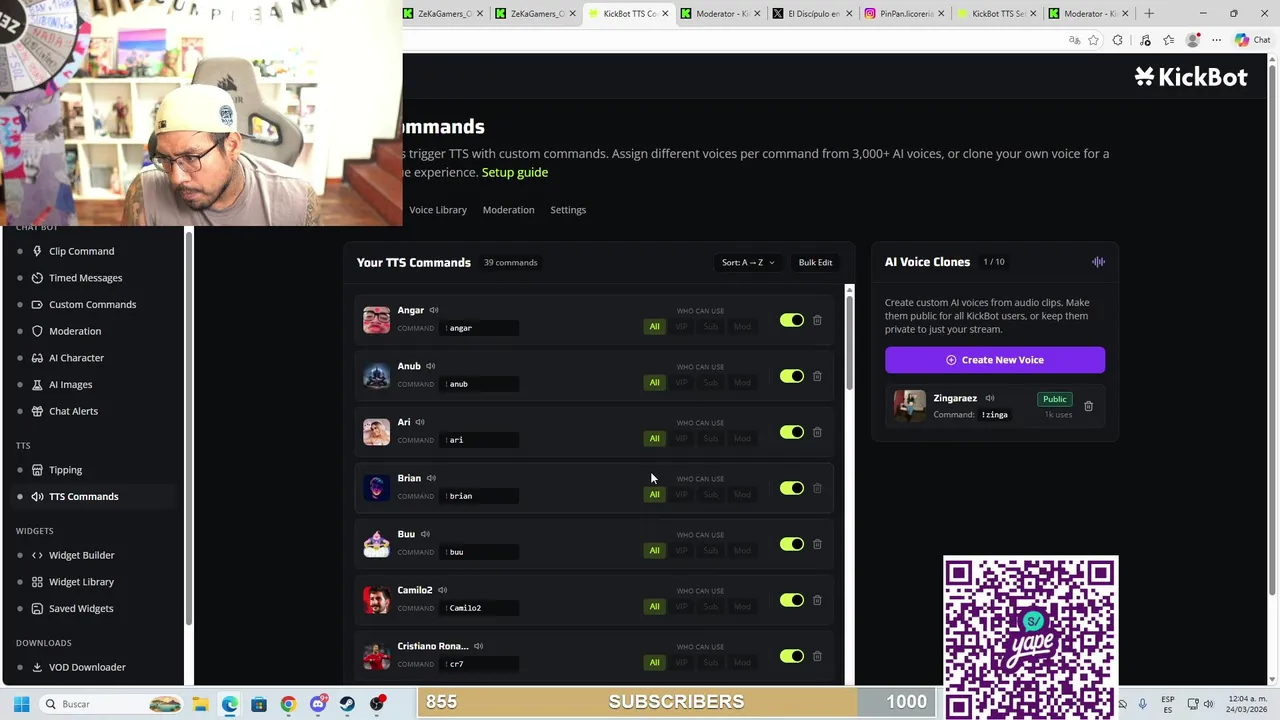The width and height of the screenshot is (1280, 720).
Task: Open Clip Command in the sidebar
Action: (81, 251)
